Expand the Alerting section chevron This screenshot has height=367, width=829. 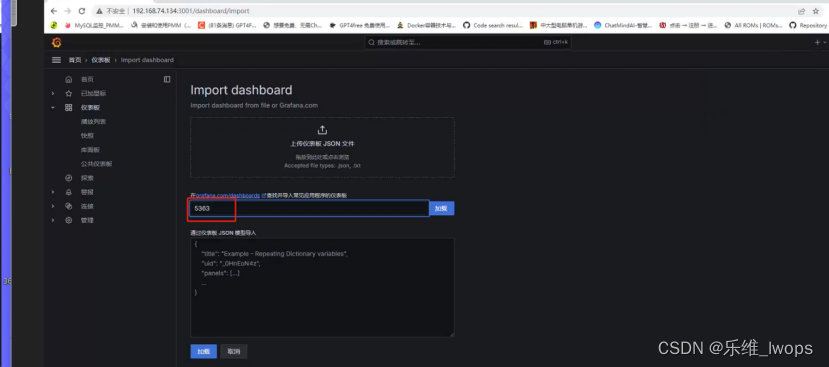click(x=52, y=192)
